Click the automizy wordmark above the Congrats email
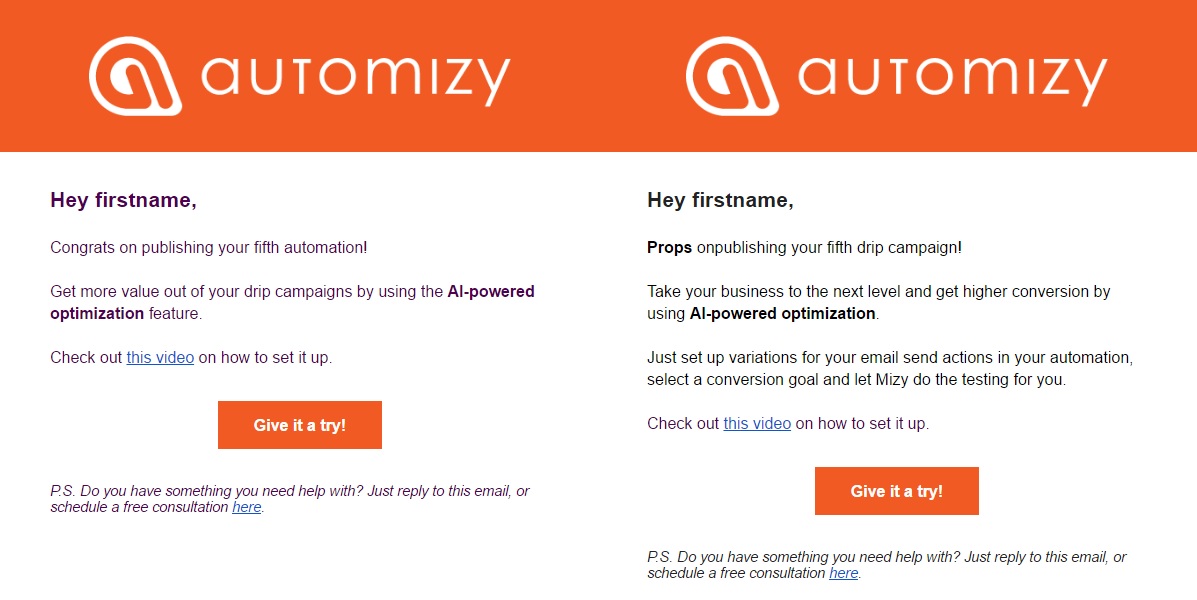This screenshot has height=600, width=1197. 355,79
